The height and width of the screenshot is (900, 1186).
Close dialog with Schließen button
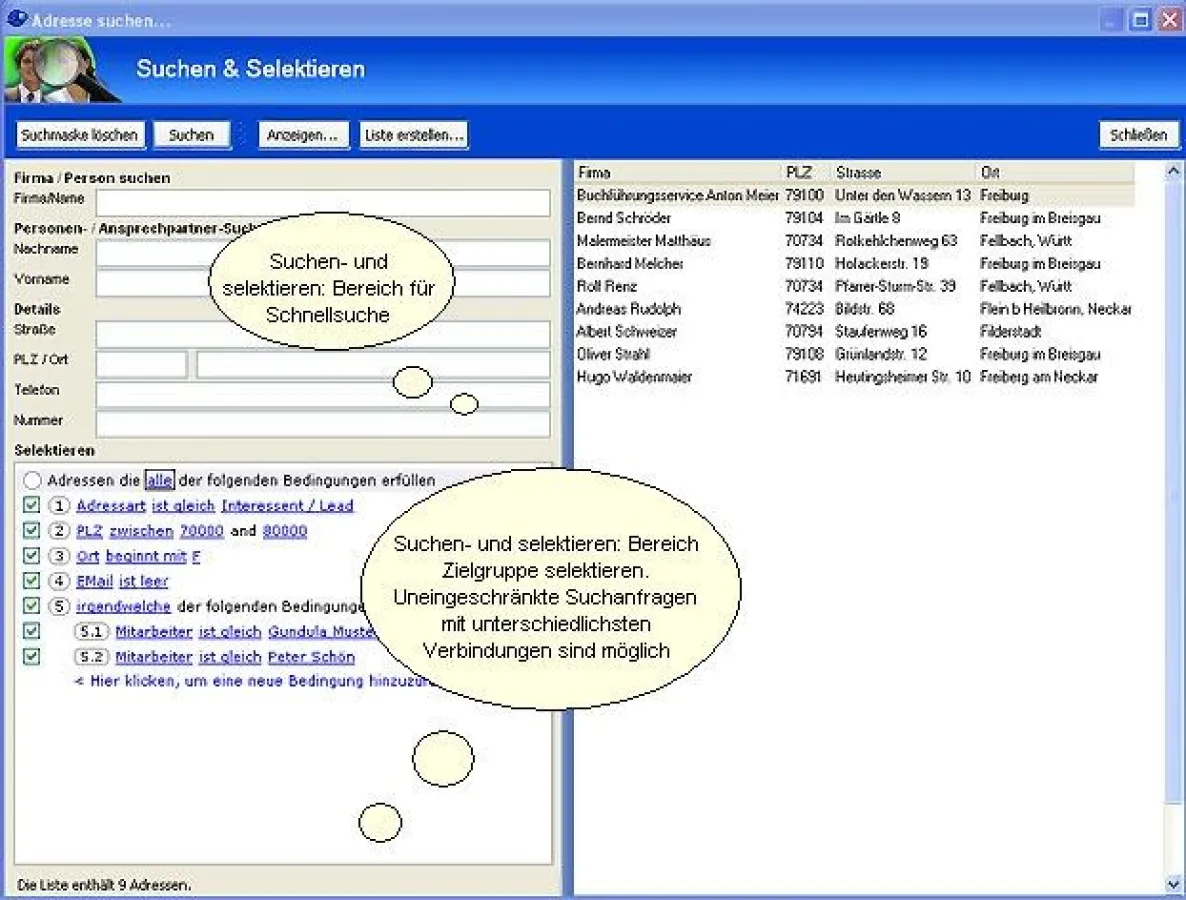(x=1138, y=135)
